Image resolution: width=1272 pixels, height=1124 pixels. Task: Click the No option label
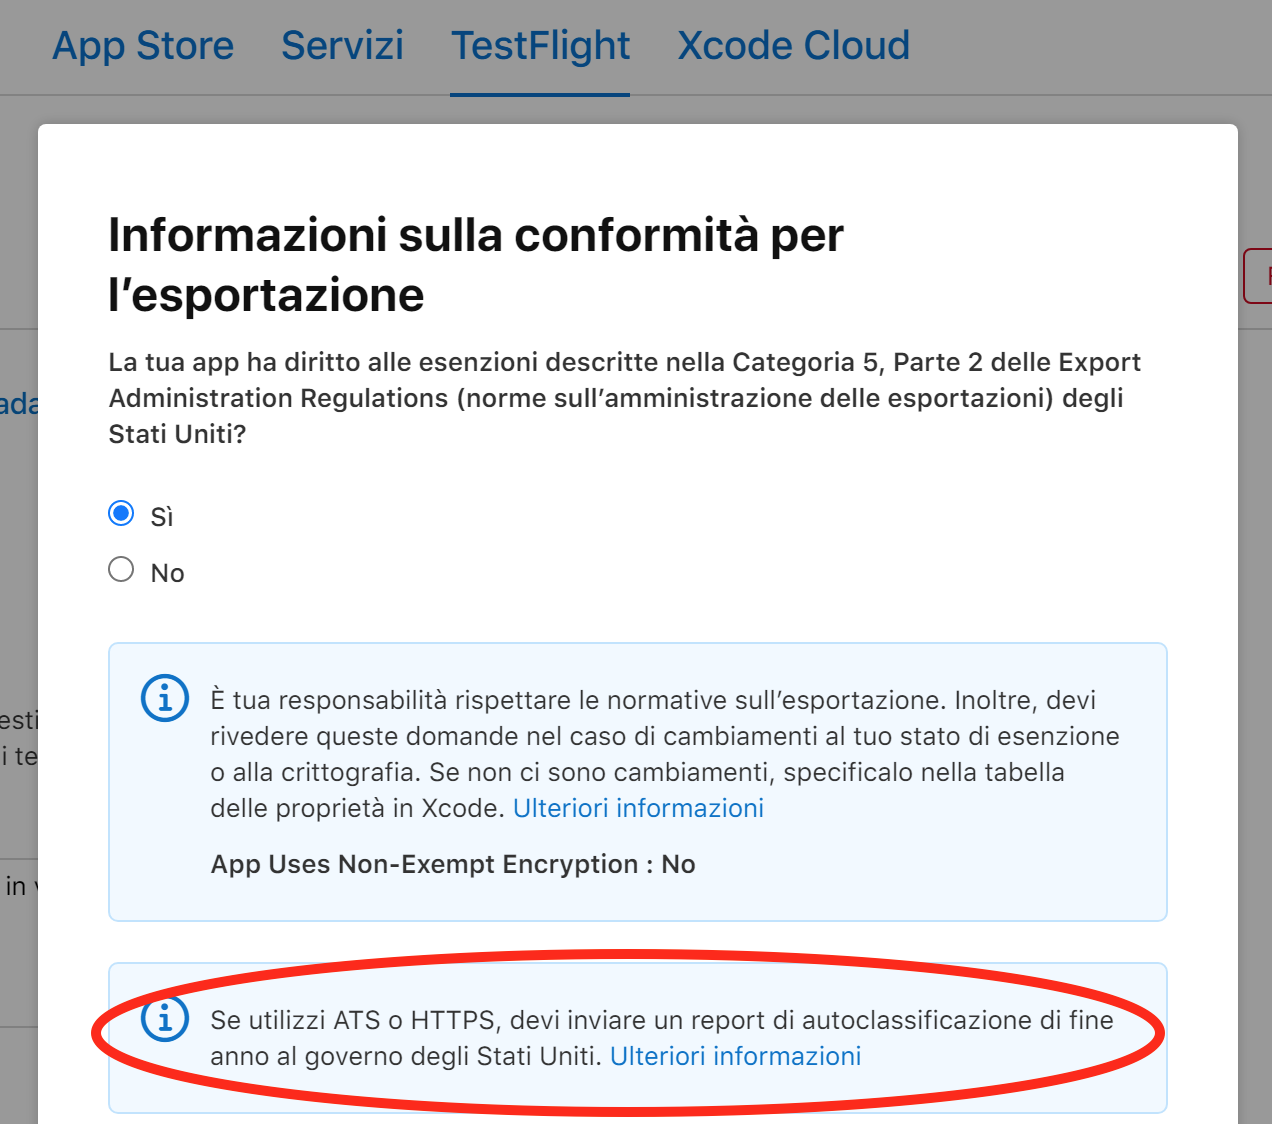point(167,573)
